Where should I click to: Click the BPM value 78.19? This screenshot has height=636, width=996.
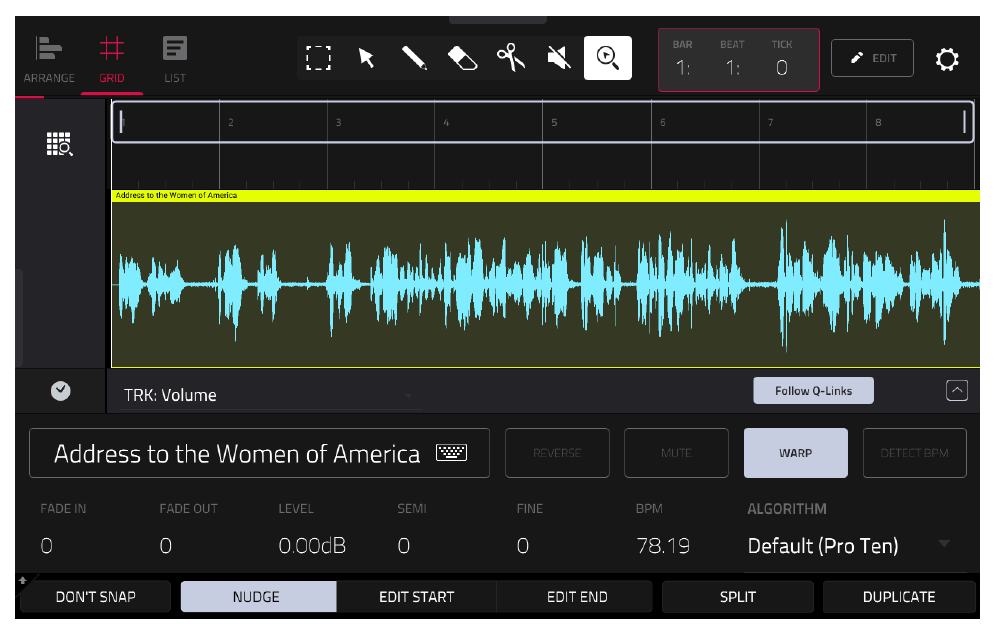tap(663, 546)
